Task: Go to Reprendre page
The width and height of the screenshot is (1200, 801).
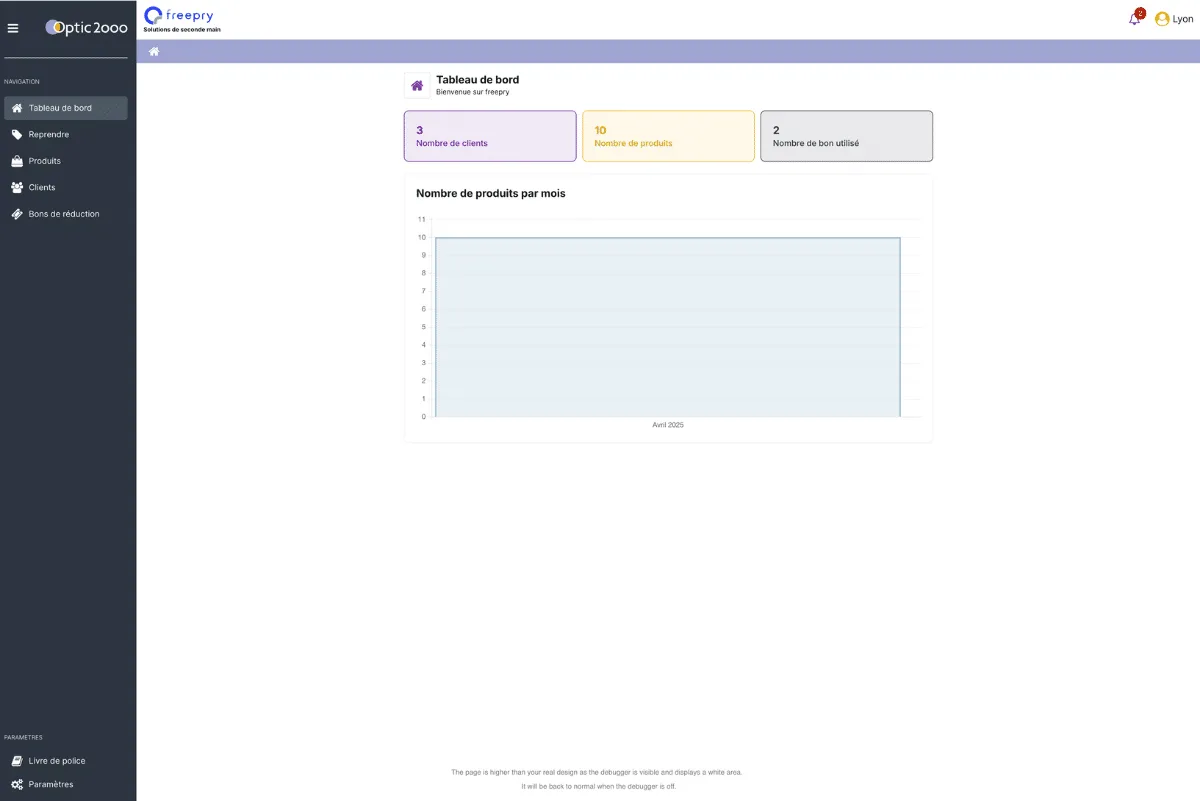Action: coord(66,134)
